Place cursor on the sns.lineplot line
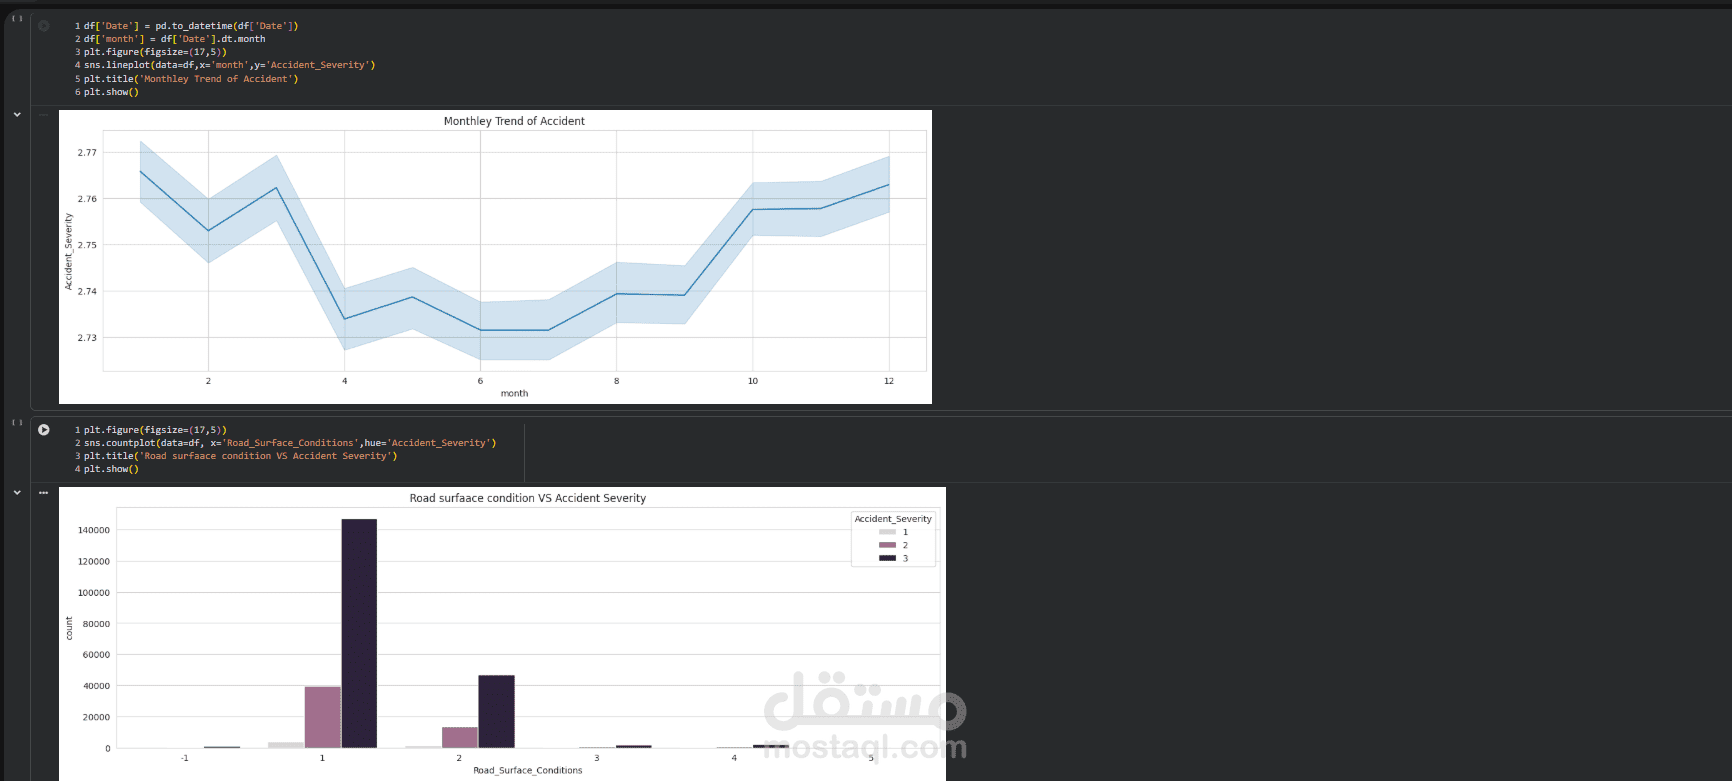 point(230,65)
